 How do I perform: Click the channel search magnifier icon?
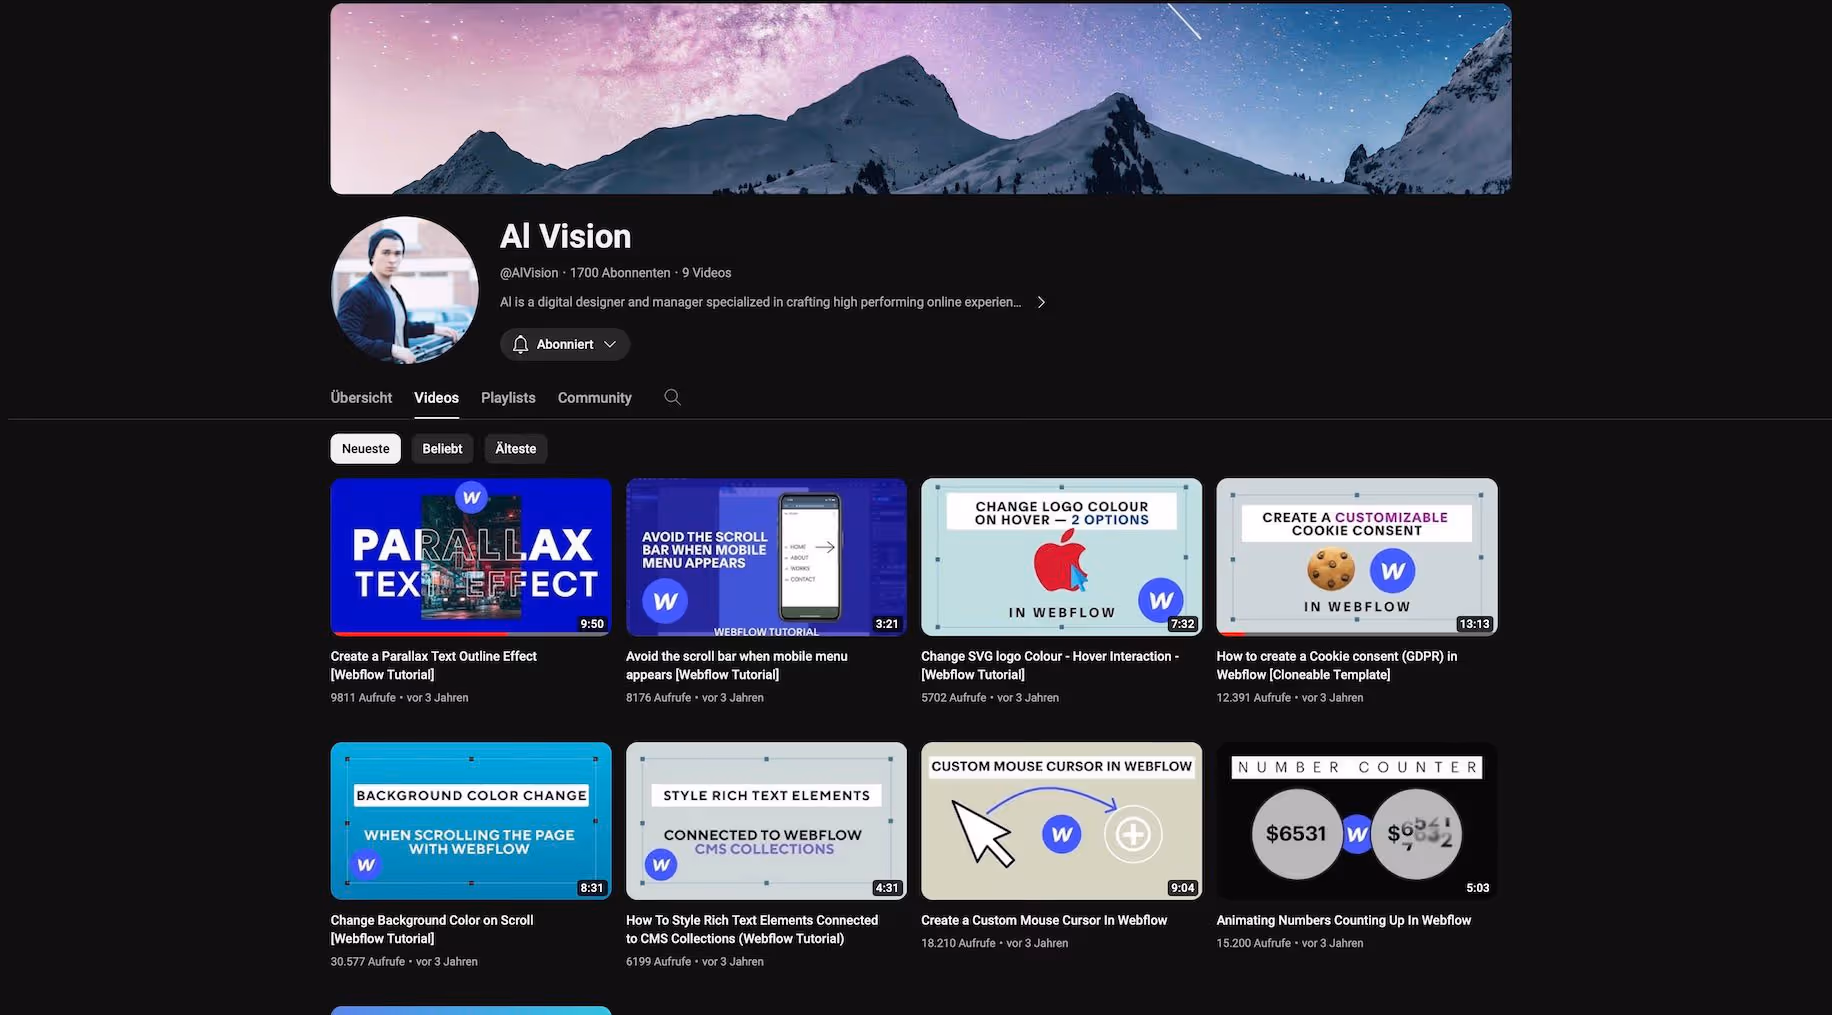tap(673, 397)
